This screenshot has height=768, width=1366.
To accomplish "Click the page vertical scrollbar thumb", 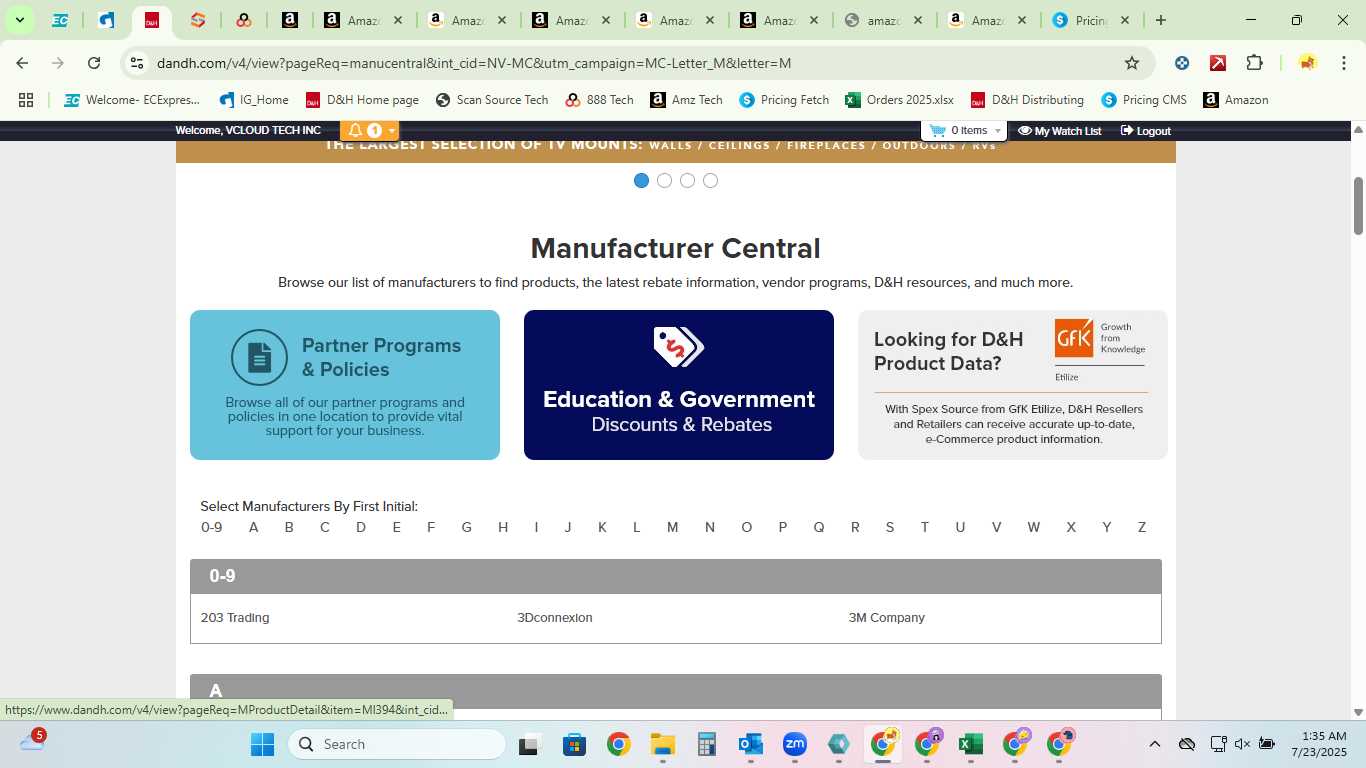I will tap(1358, 206).
